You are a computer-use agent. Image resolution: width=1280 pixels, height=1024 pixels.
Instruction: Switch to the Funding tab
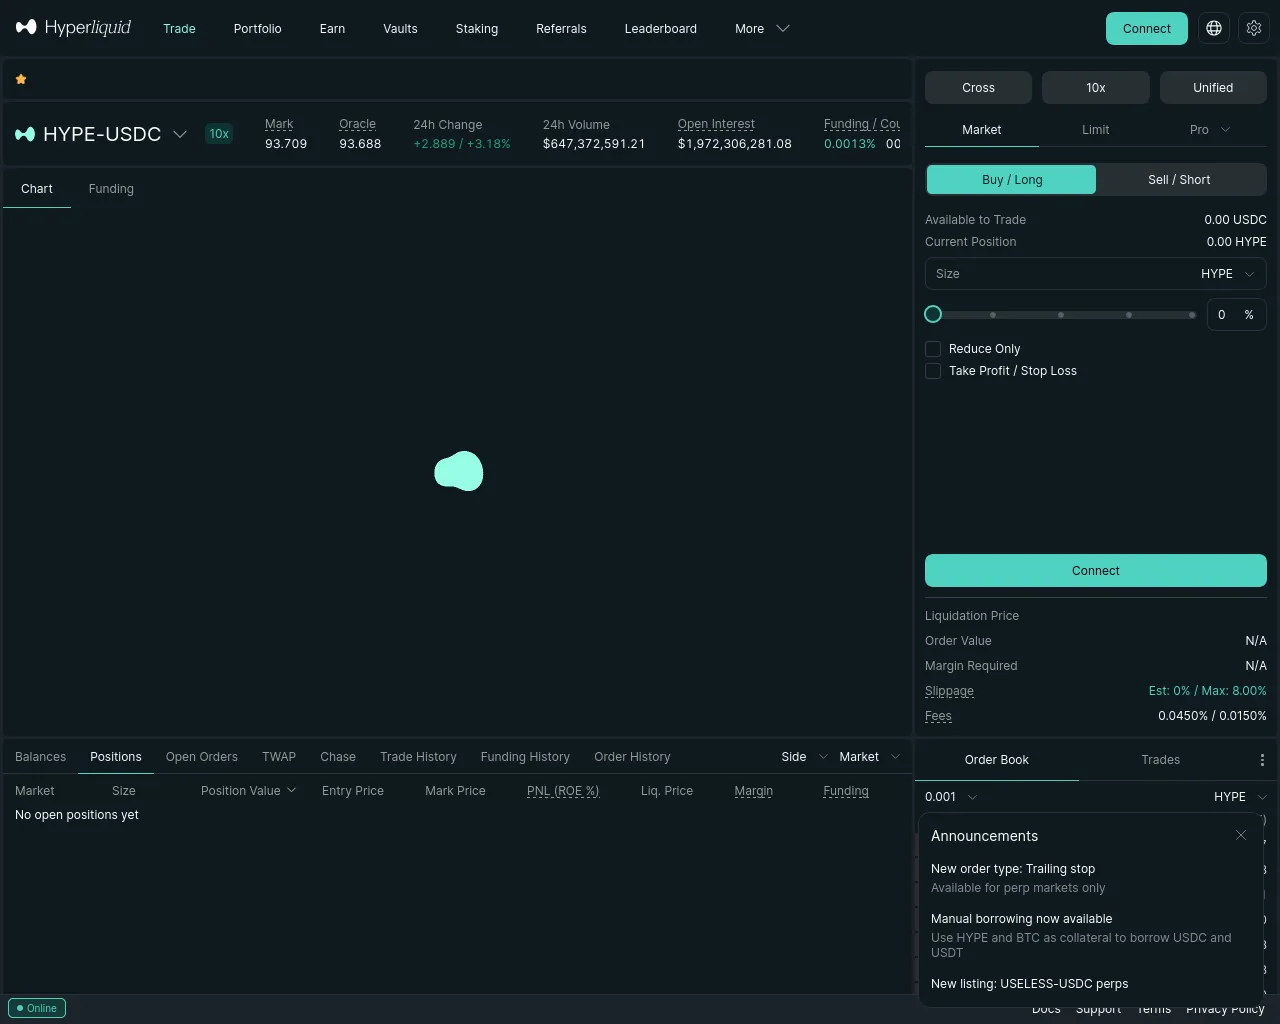tap(111, 189)
